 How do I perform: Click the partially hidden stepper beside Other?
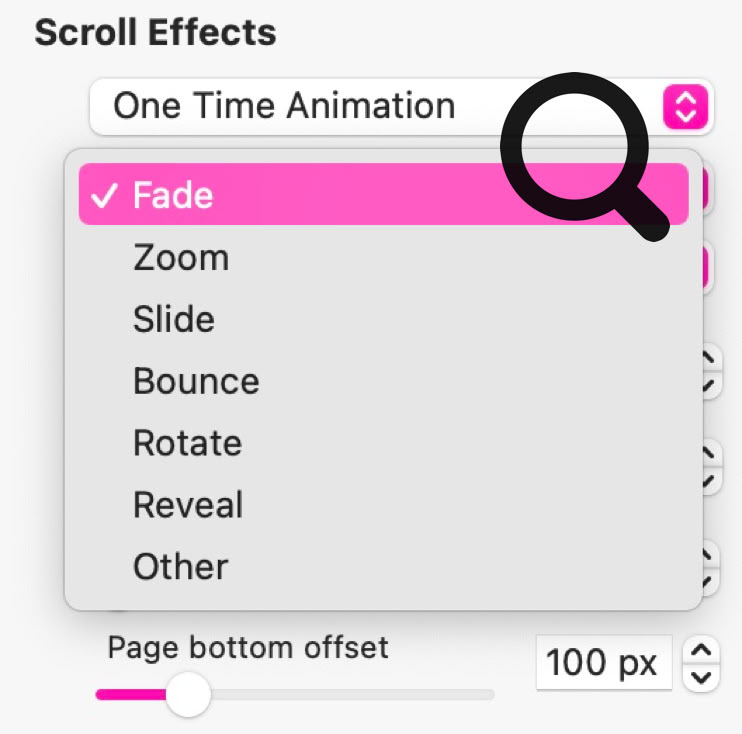pos(708,565)
